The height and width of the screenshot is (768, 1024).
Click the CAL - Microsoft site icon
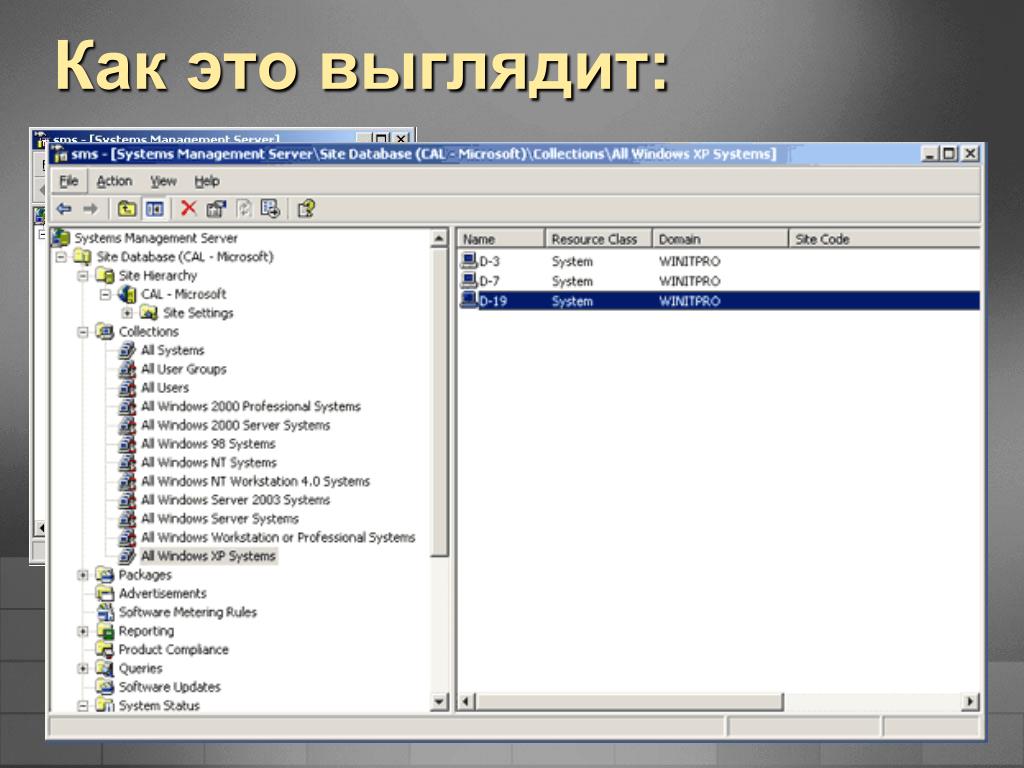pos(127,295)
